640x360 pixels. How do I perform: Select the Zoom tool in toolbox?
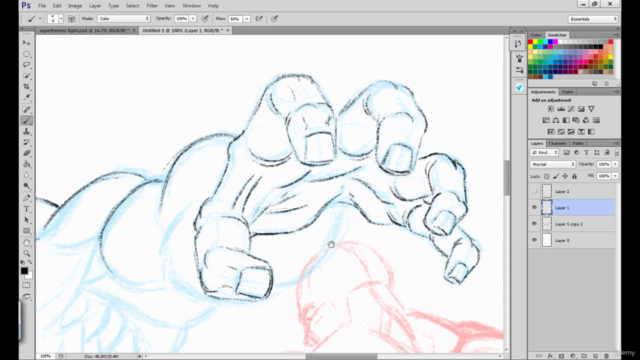pos(27,253)
